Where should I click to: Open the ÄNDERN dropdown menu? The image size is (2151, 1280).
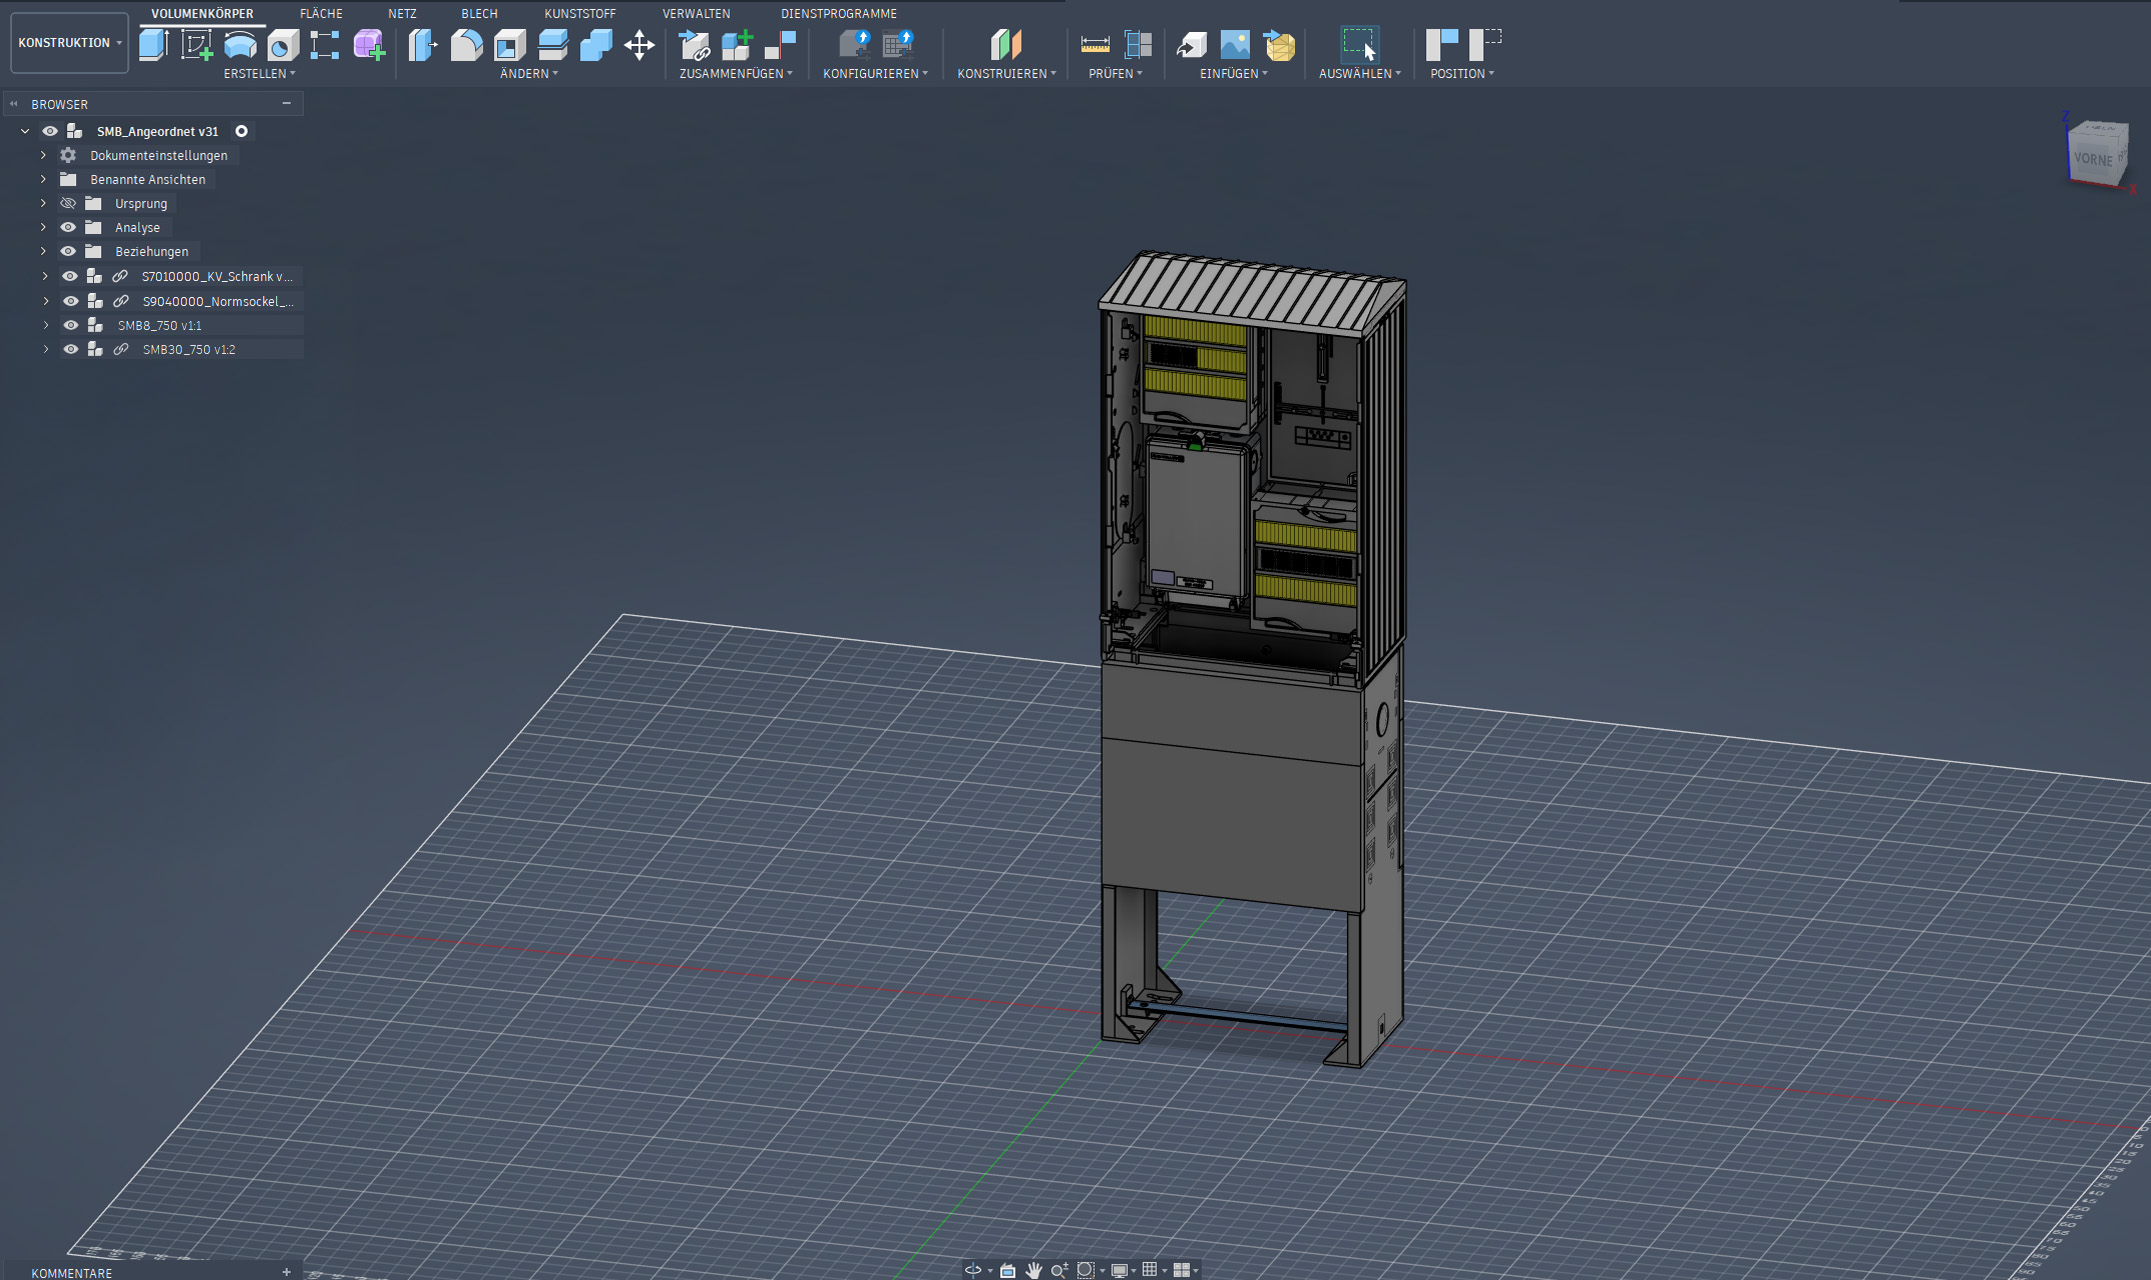pos(529,74)
